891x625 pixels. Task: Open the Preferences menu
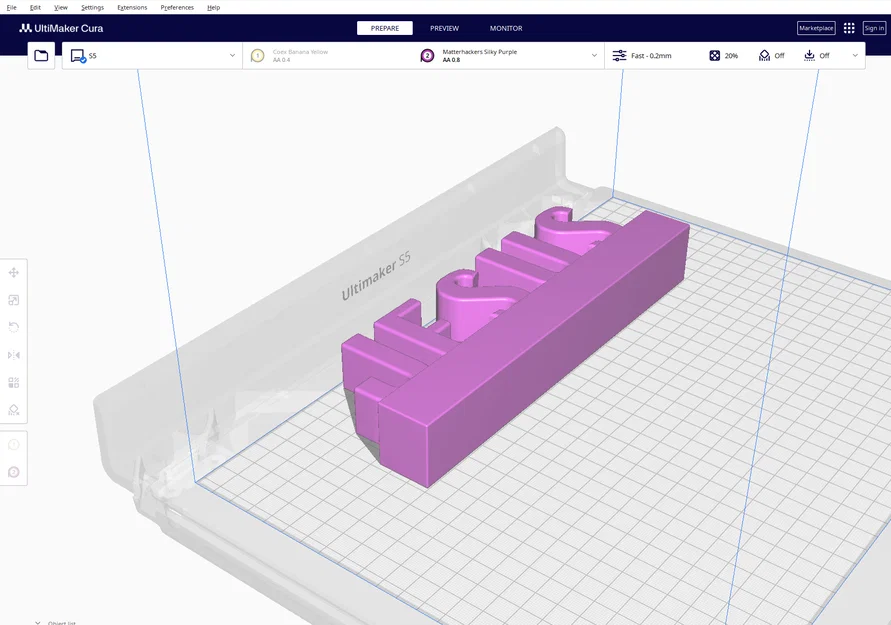pos(177,7)
